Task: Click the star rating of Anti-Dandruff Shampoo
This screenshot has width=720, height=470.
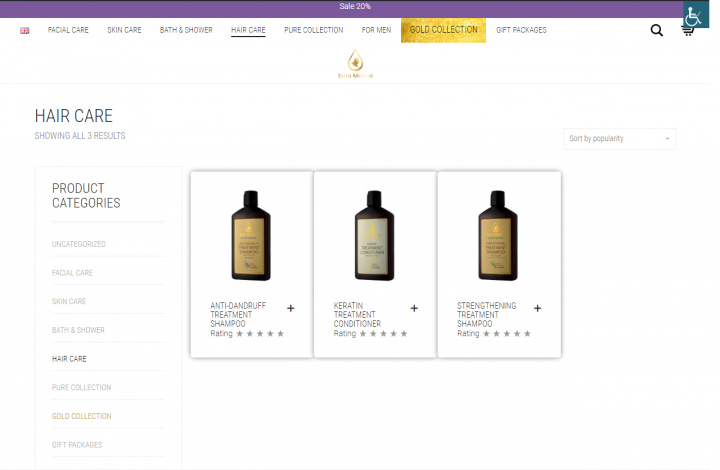Action: click(260, 334)
